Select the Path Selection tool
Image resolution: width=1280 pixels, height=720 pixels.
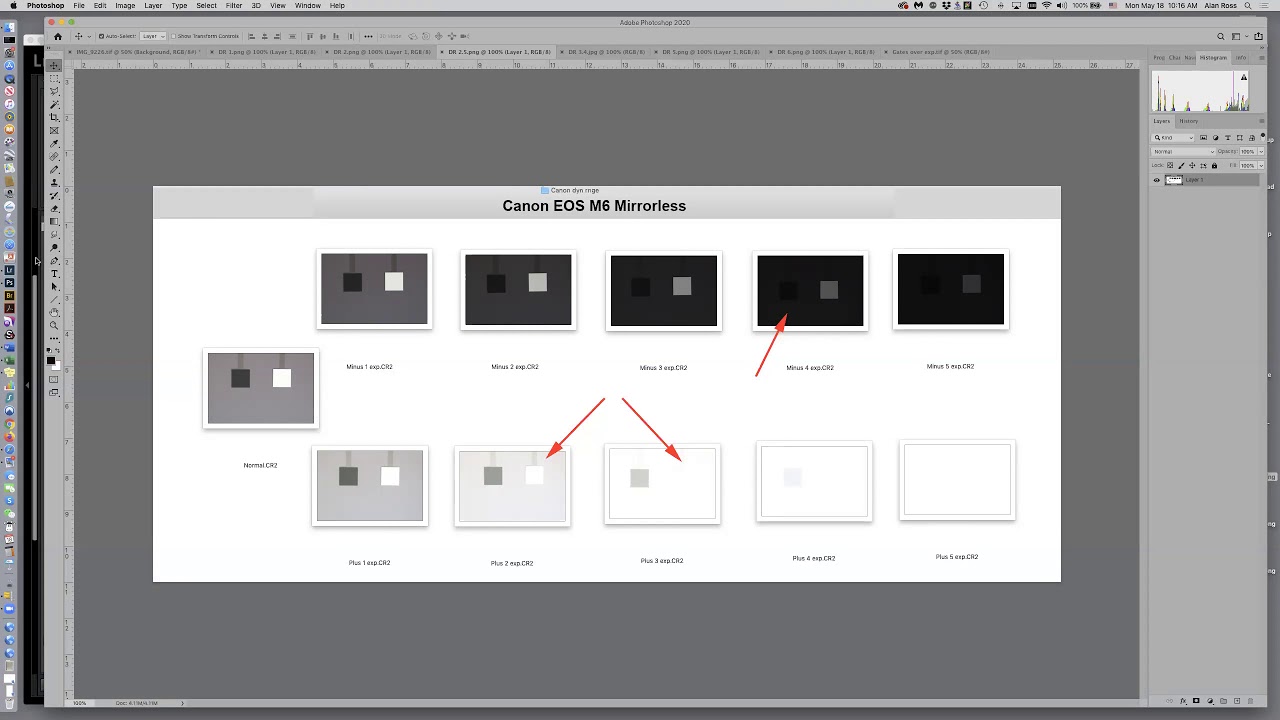[55, 287]
